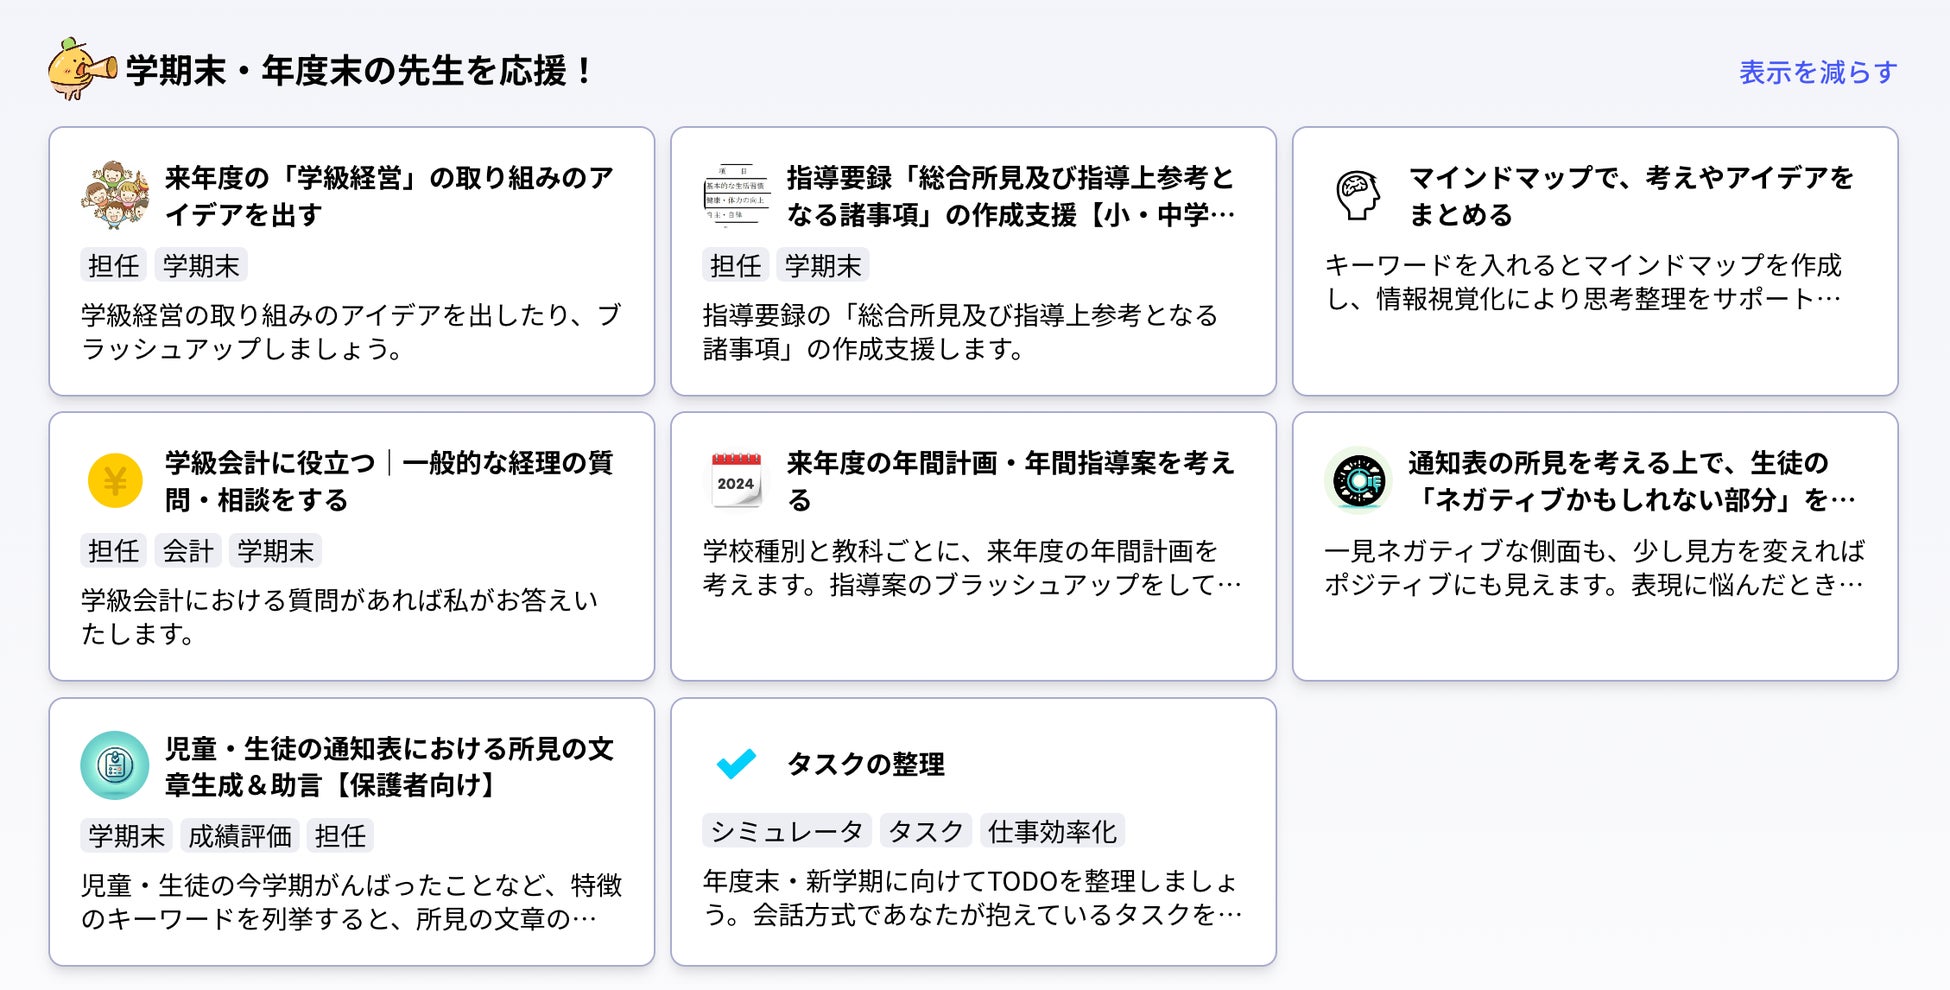Image resolution: width=1950 pixels, height=990 pixels.
Task: Click the 2024 calendar icon
Action: coord(736,481)
